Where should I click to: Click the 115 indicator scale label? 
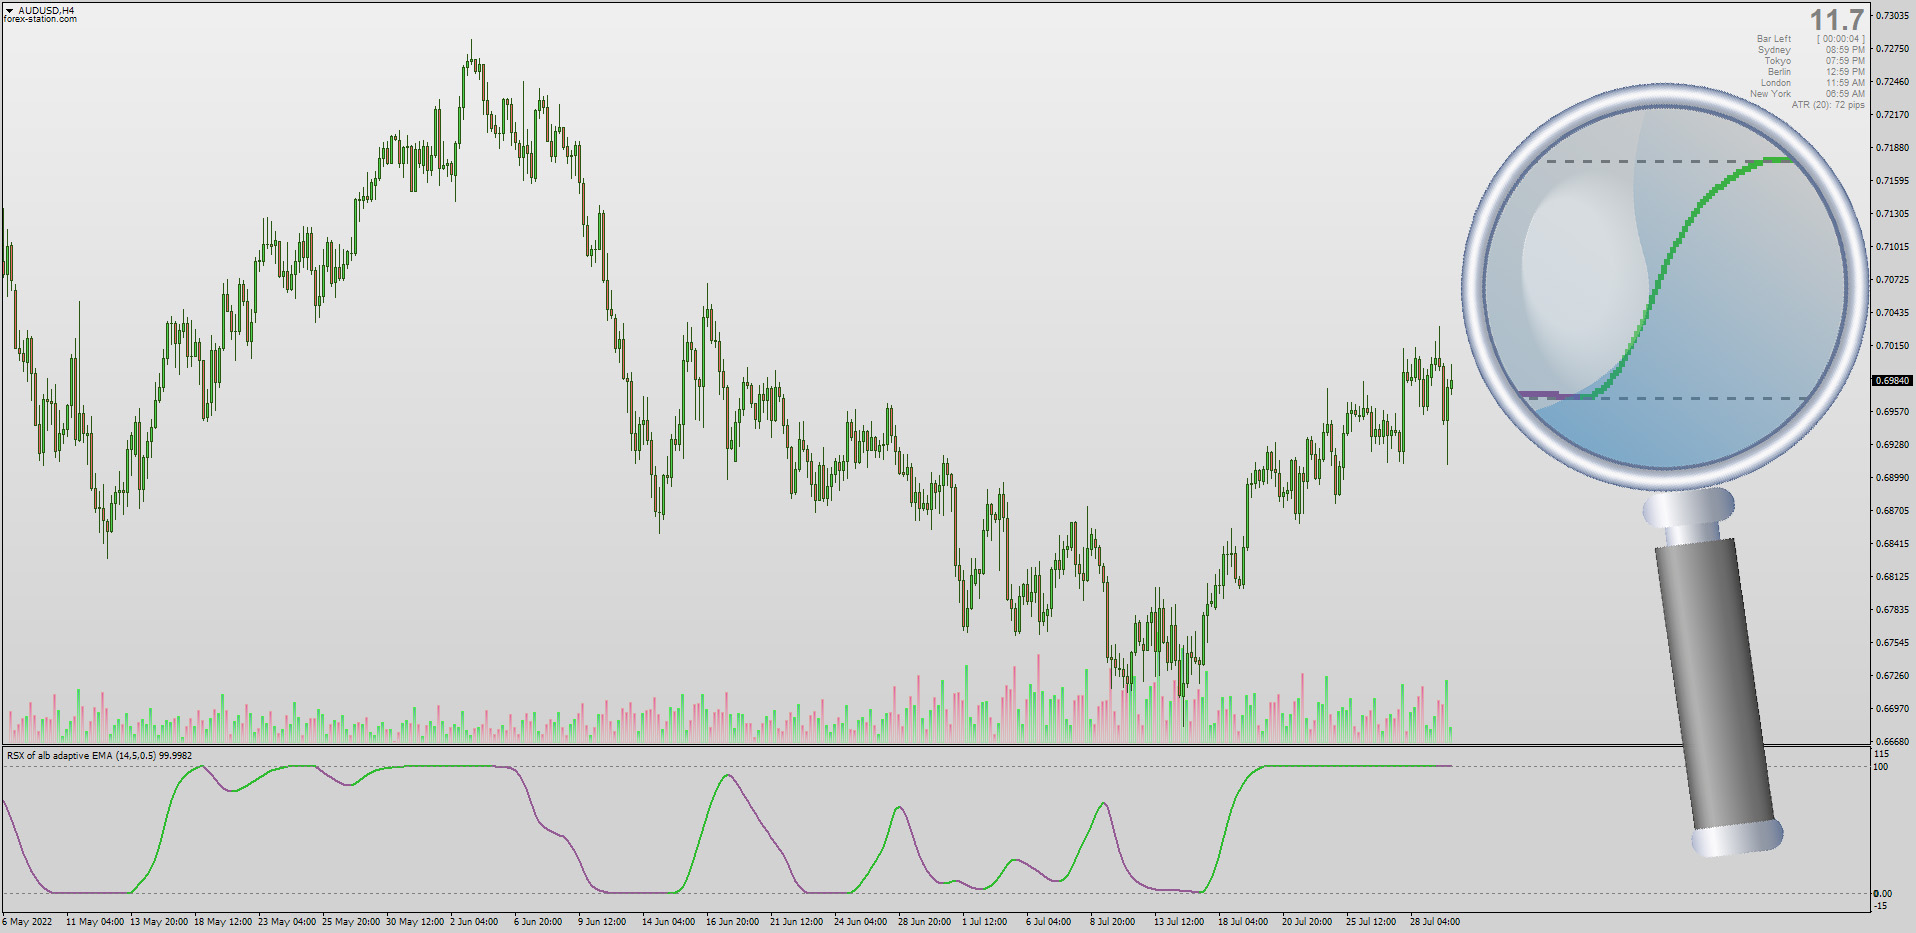point(1881,754)
